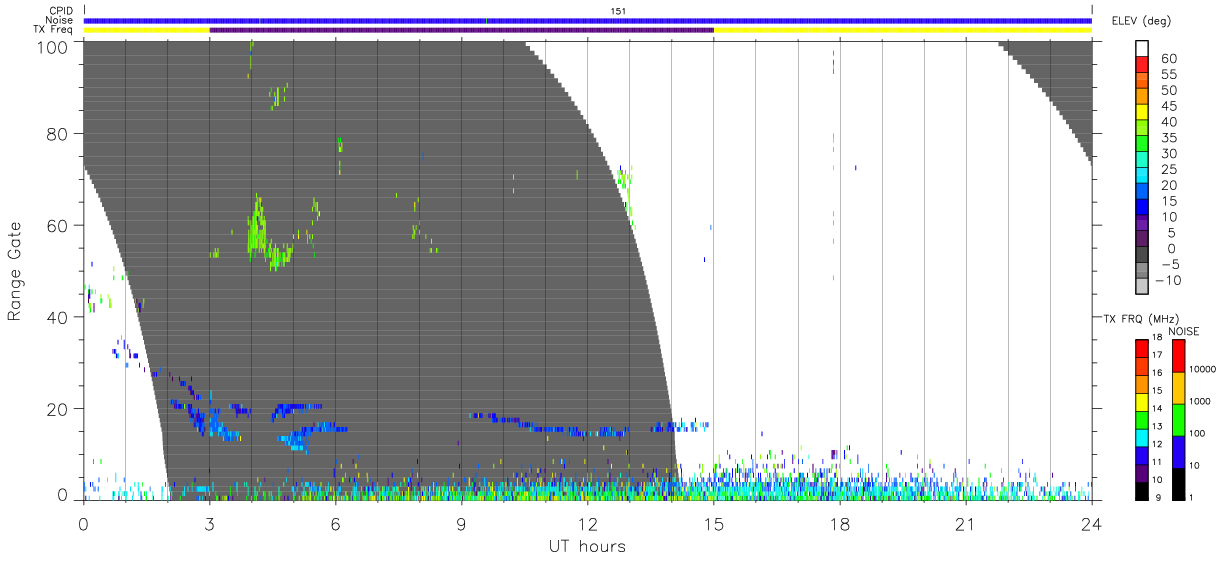Click the Range Gate axis label
This screenshot has height=567, width=1228.
point(15,272)
